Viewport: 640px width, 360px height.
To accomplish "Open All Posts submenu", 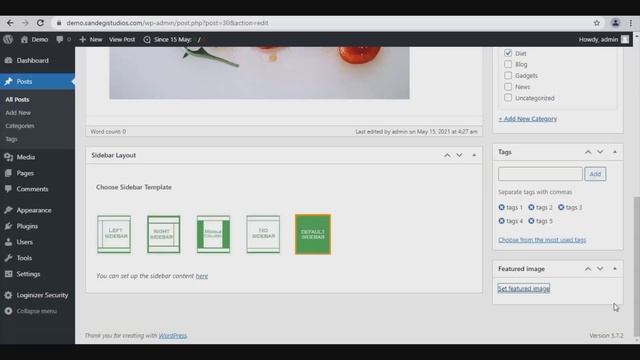I will pyautogui.click(x=17, y=100).
